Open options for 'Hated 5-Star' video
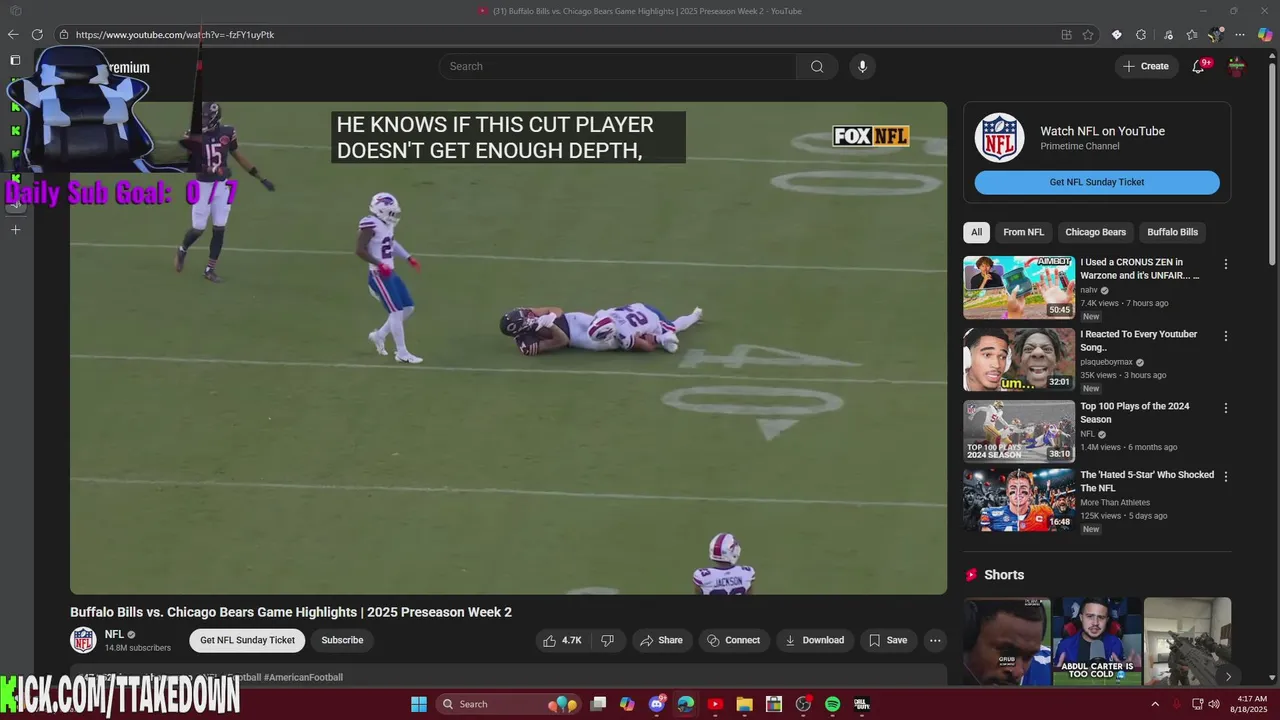Image resolution: width=1280 pixels, height=720 pixels. pyautogui.click(x=1226, y=476)
